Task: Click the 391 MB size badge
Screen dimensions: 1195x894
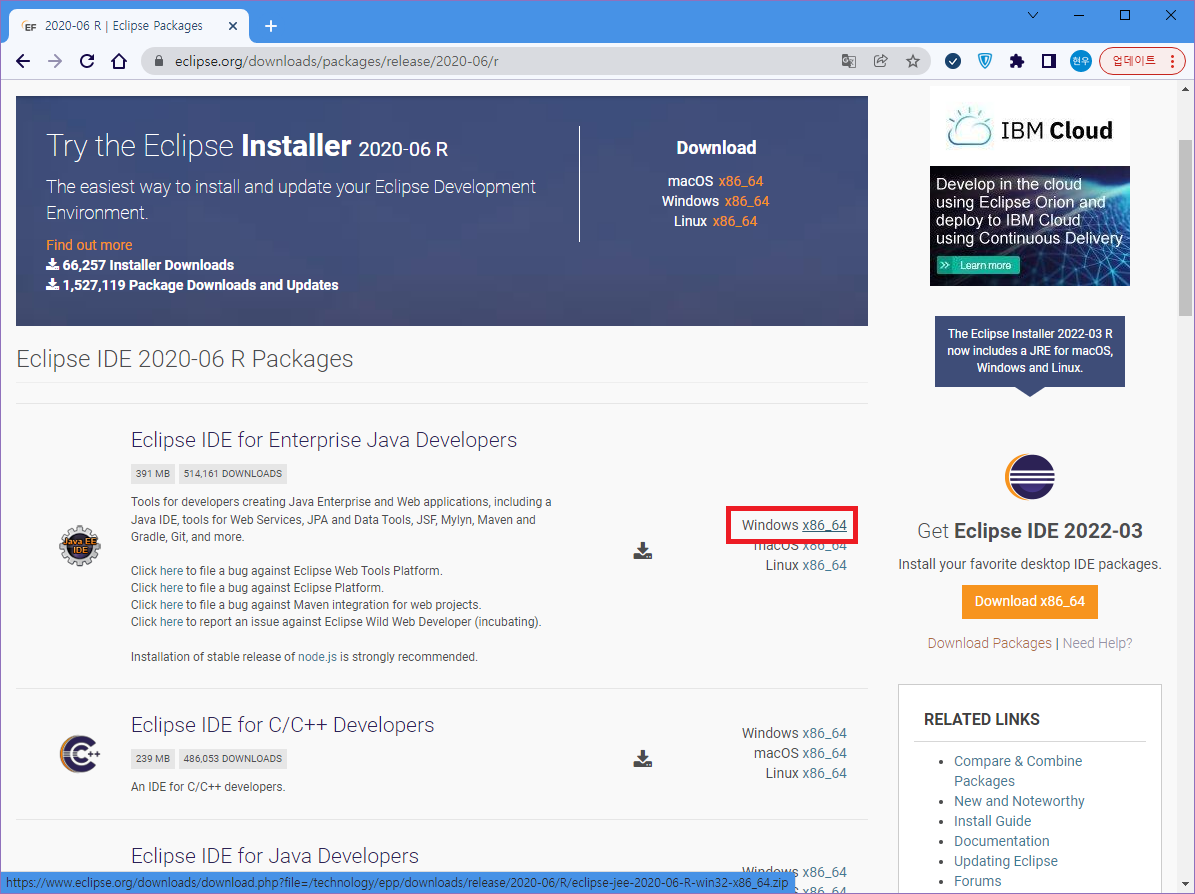Action: 152,473
